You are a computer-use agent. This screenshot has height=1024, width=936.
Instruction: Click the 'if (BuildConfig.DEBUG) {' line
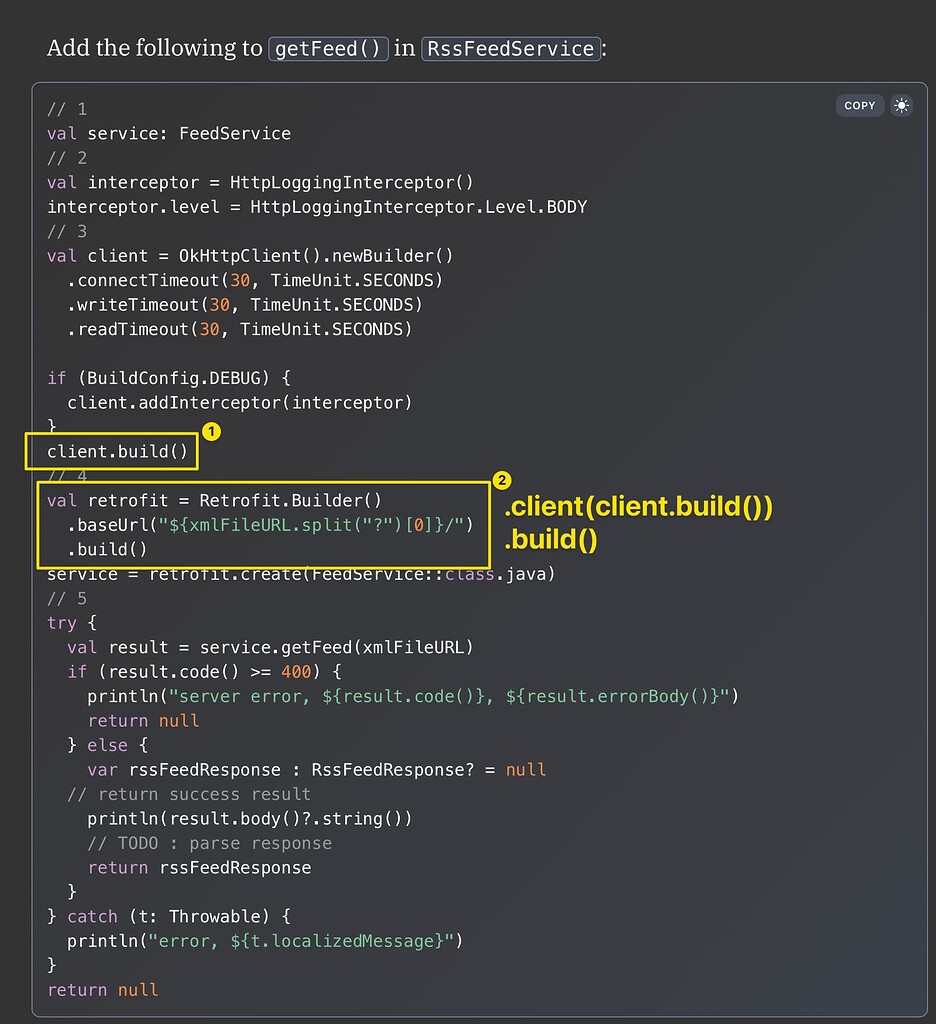pos(169,378)
